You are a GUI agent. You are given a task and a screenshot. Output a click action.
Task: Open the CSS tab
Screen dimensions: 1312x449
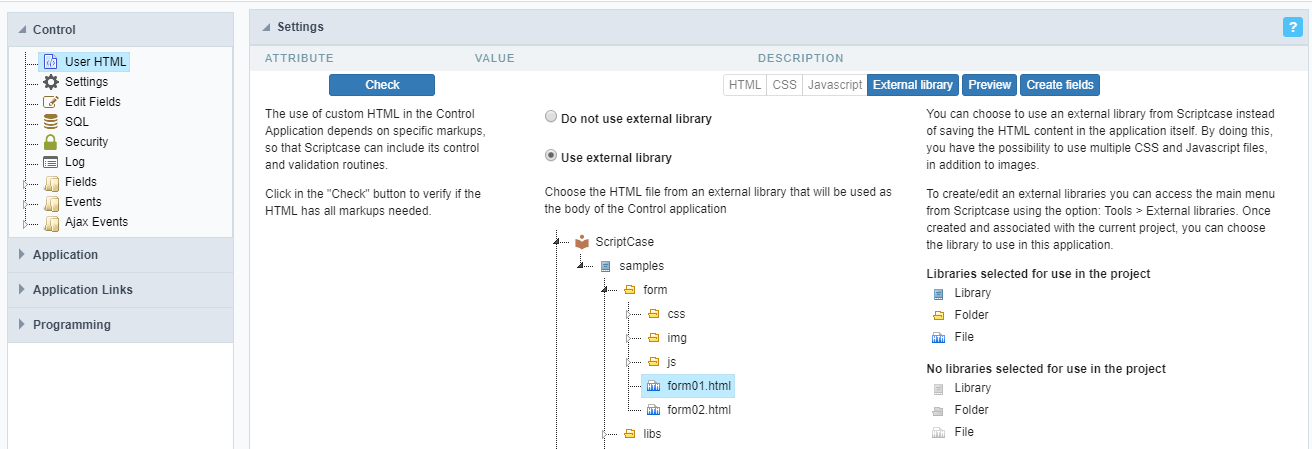pos(785,85)
